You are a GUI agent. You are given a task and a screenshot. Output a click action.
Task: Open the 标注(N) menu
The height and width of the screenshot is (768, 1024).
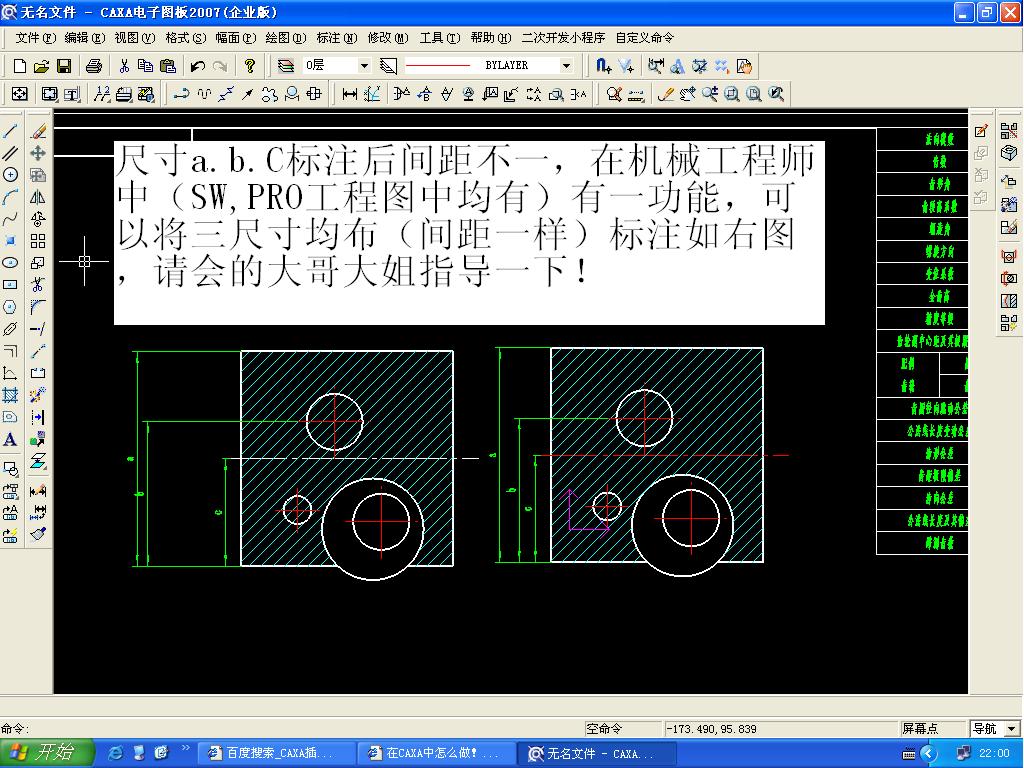pyautogui.click(x=336, y=38)
